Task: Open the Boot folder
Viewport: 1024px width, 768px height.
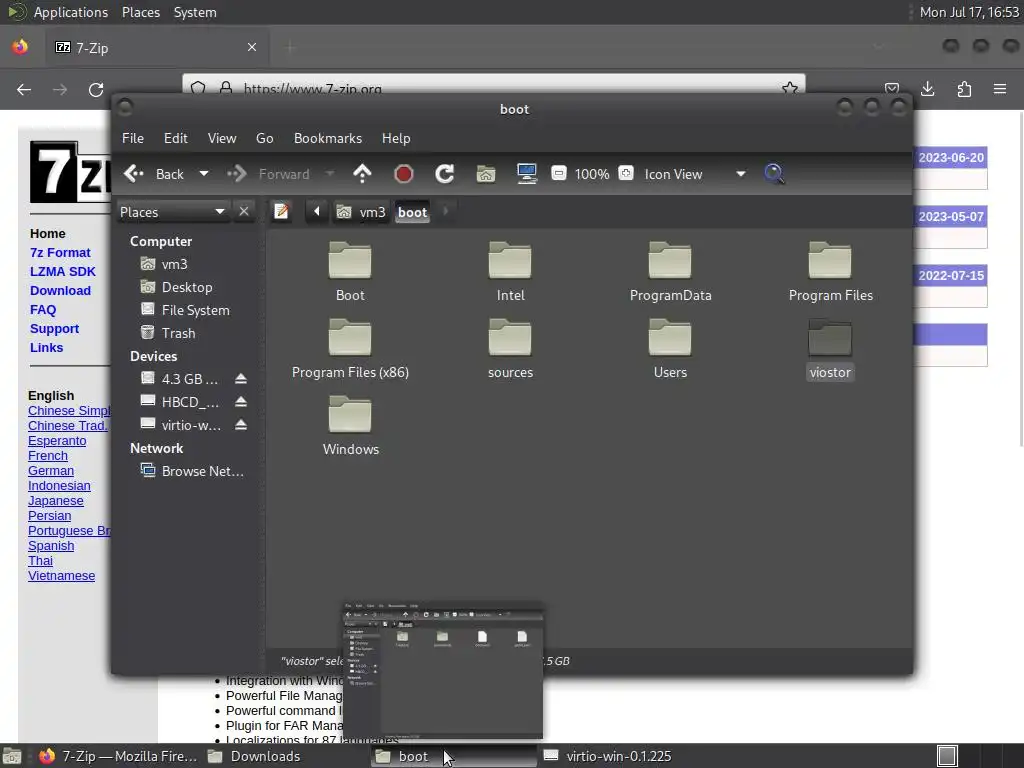Action: pos(350,271)
